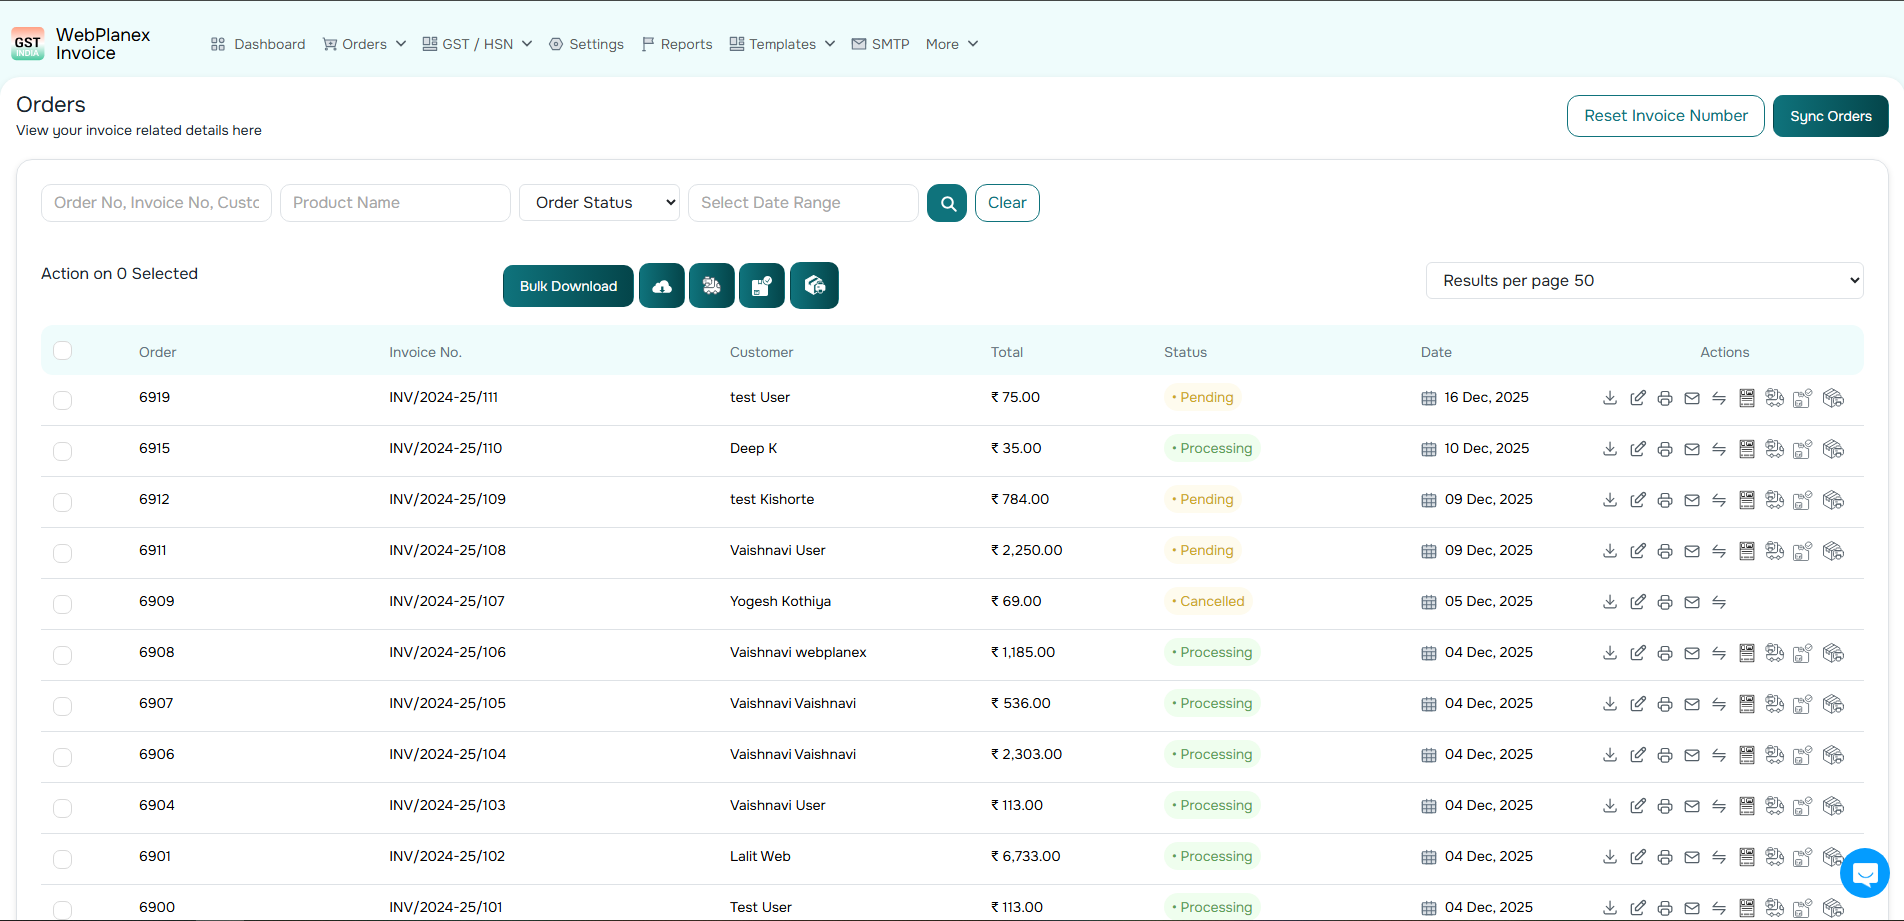Open the live chat support bubble
Screen dimensions: 1904x921
[1864, 873]
